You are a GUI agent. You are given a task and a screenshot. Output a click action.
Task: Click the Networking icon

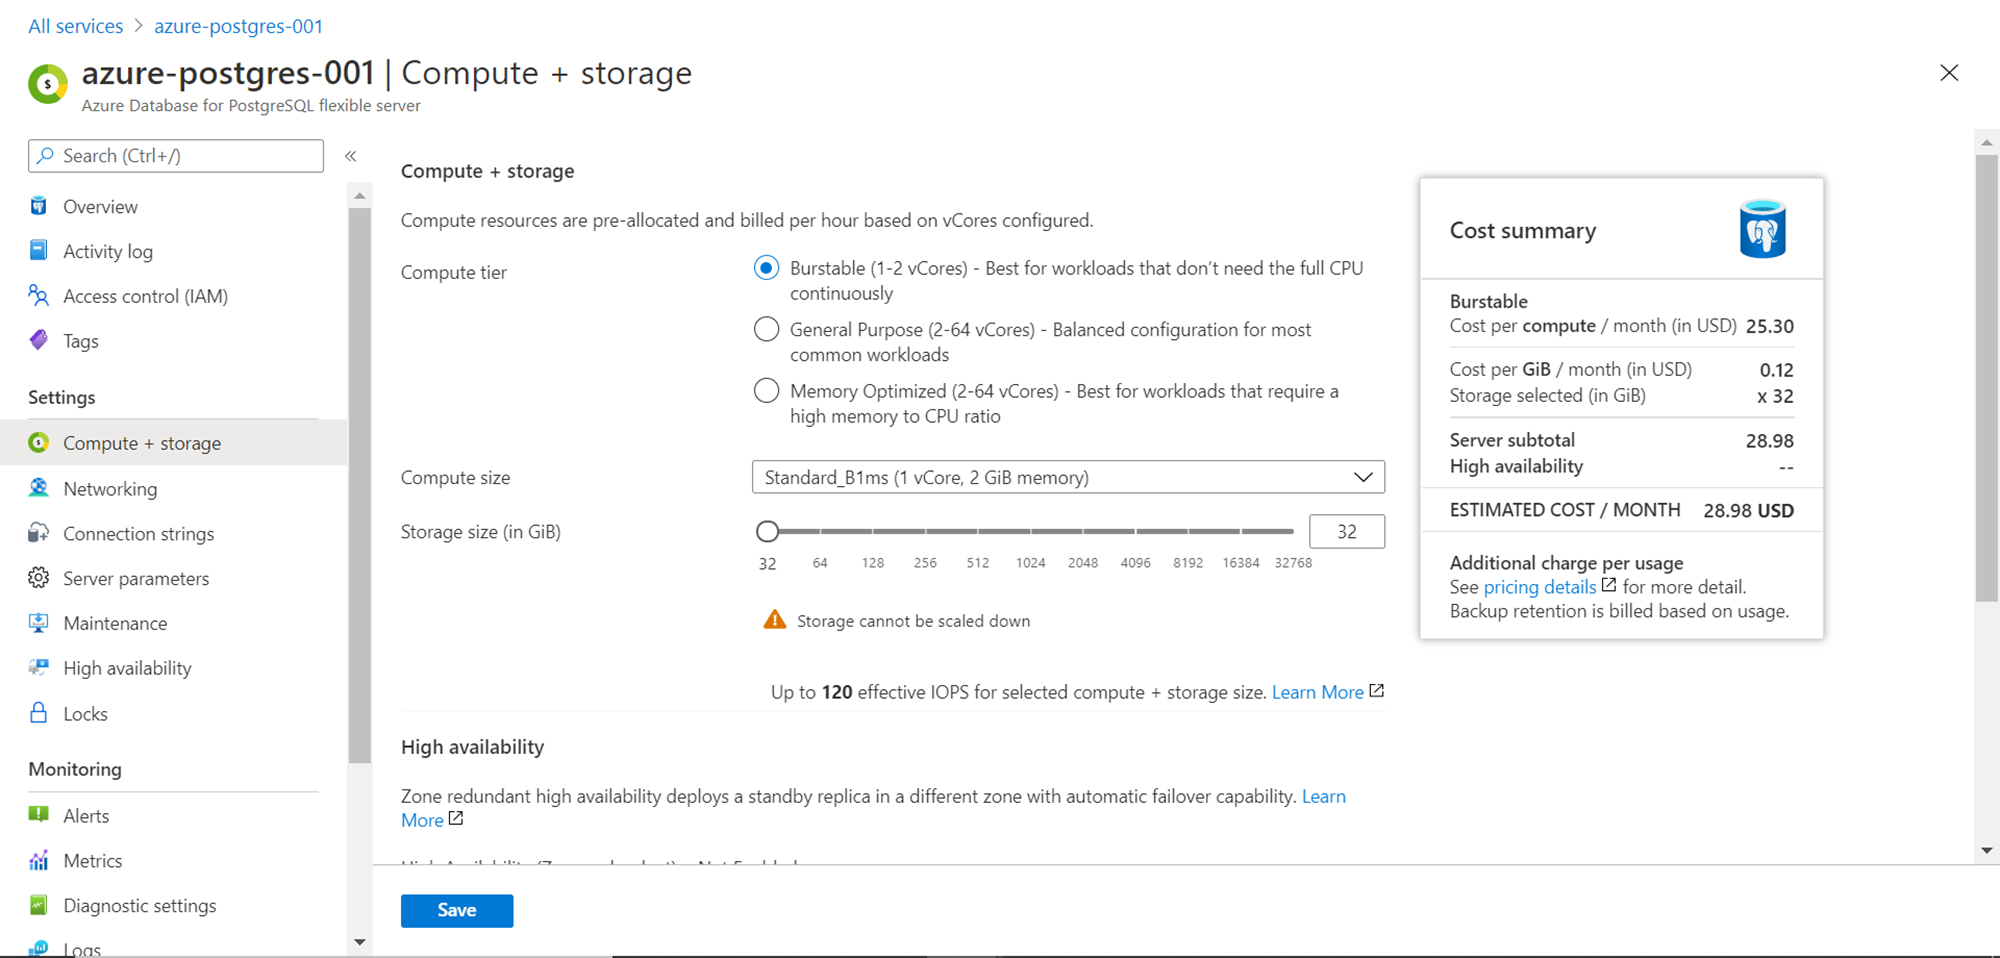[39, 488]
